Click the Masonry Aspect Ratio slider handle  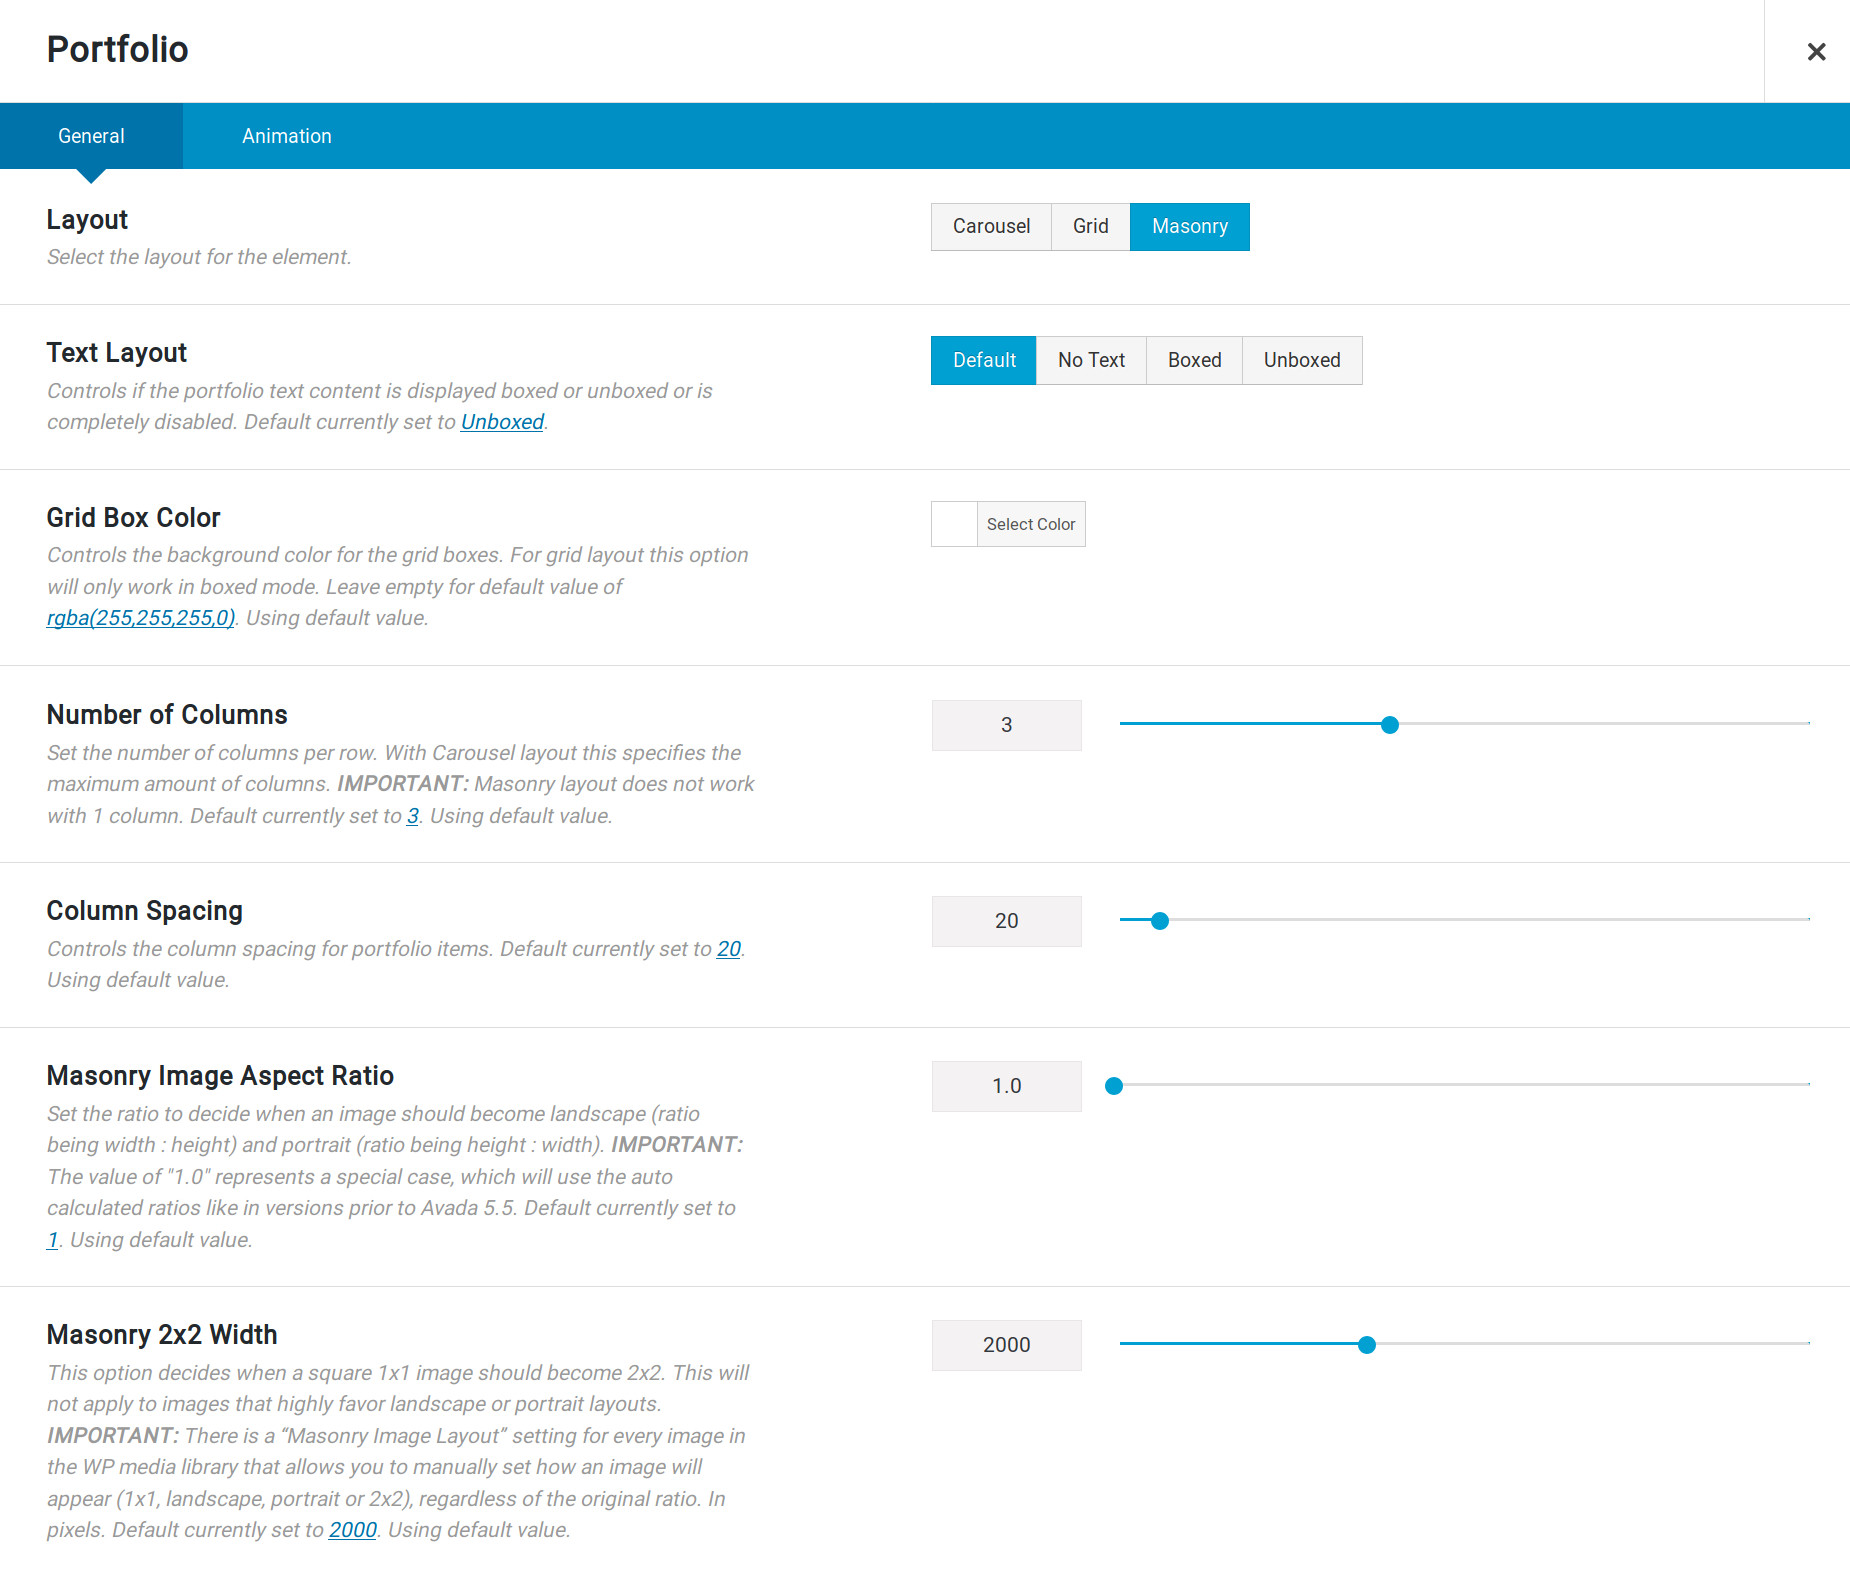(x=1113, y=1086)
